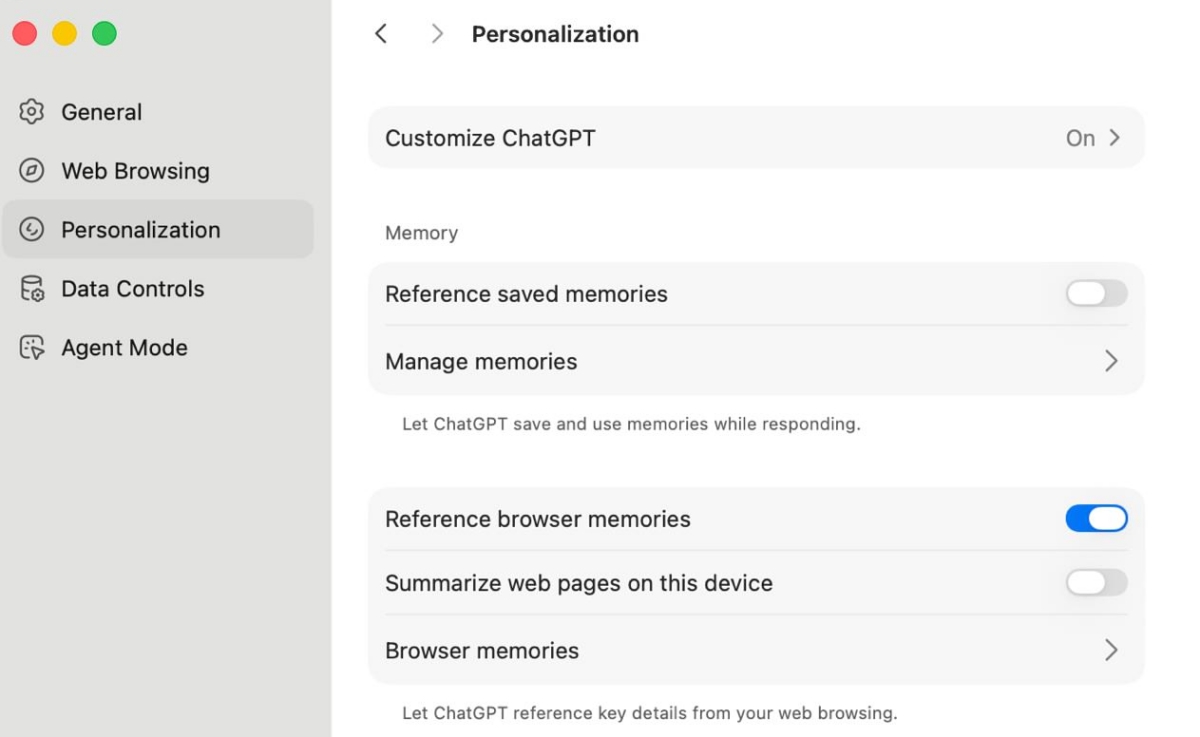This screenshot has width=1200, height=737.
Task: Click the Customize ChatGPT label
Action: click(490, 138)
